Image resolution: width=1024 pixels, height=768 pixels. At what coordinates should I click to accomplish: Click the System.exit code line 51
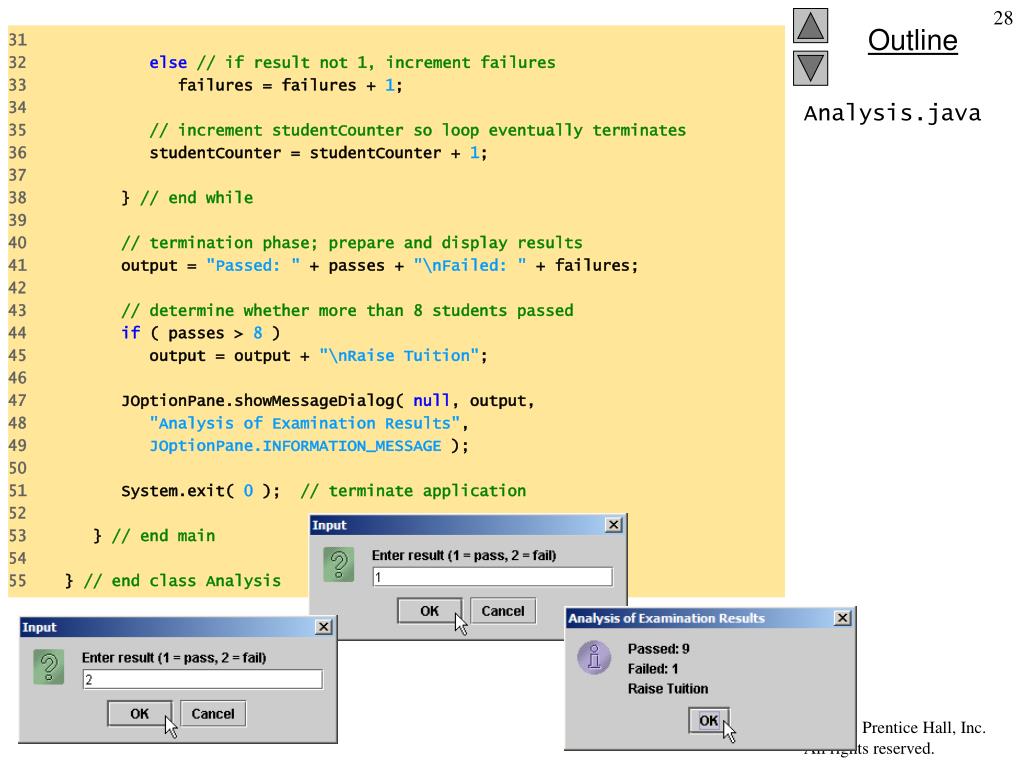(x=323, y=491)
